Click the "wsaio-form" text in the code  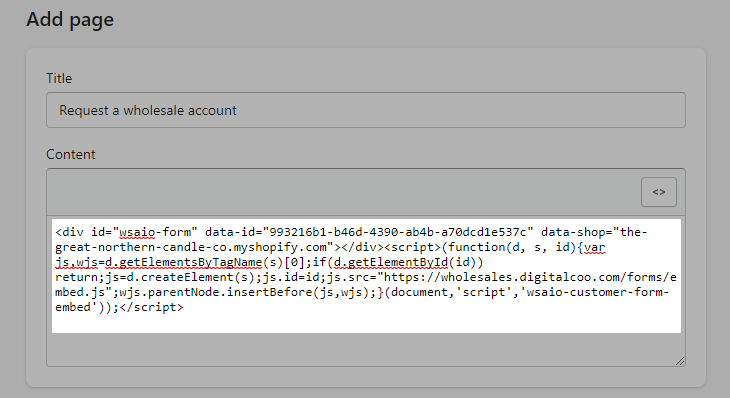click(x=155, y=232)
